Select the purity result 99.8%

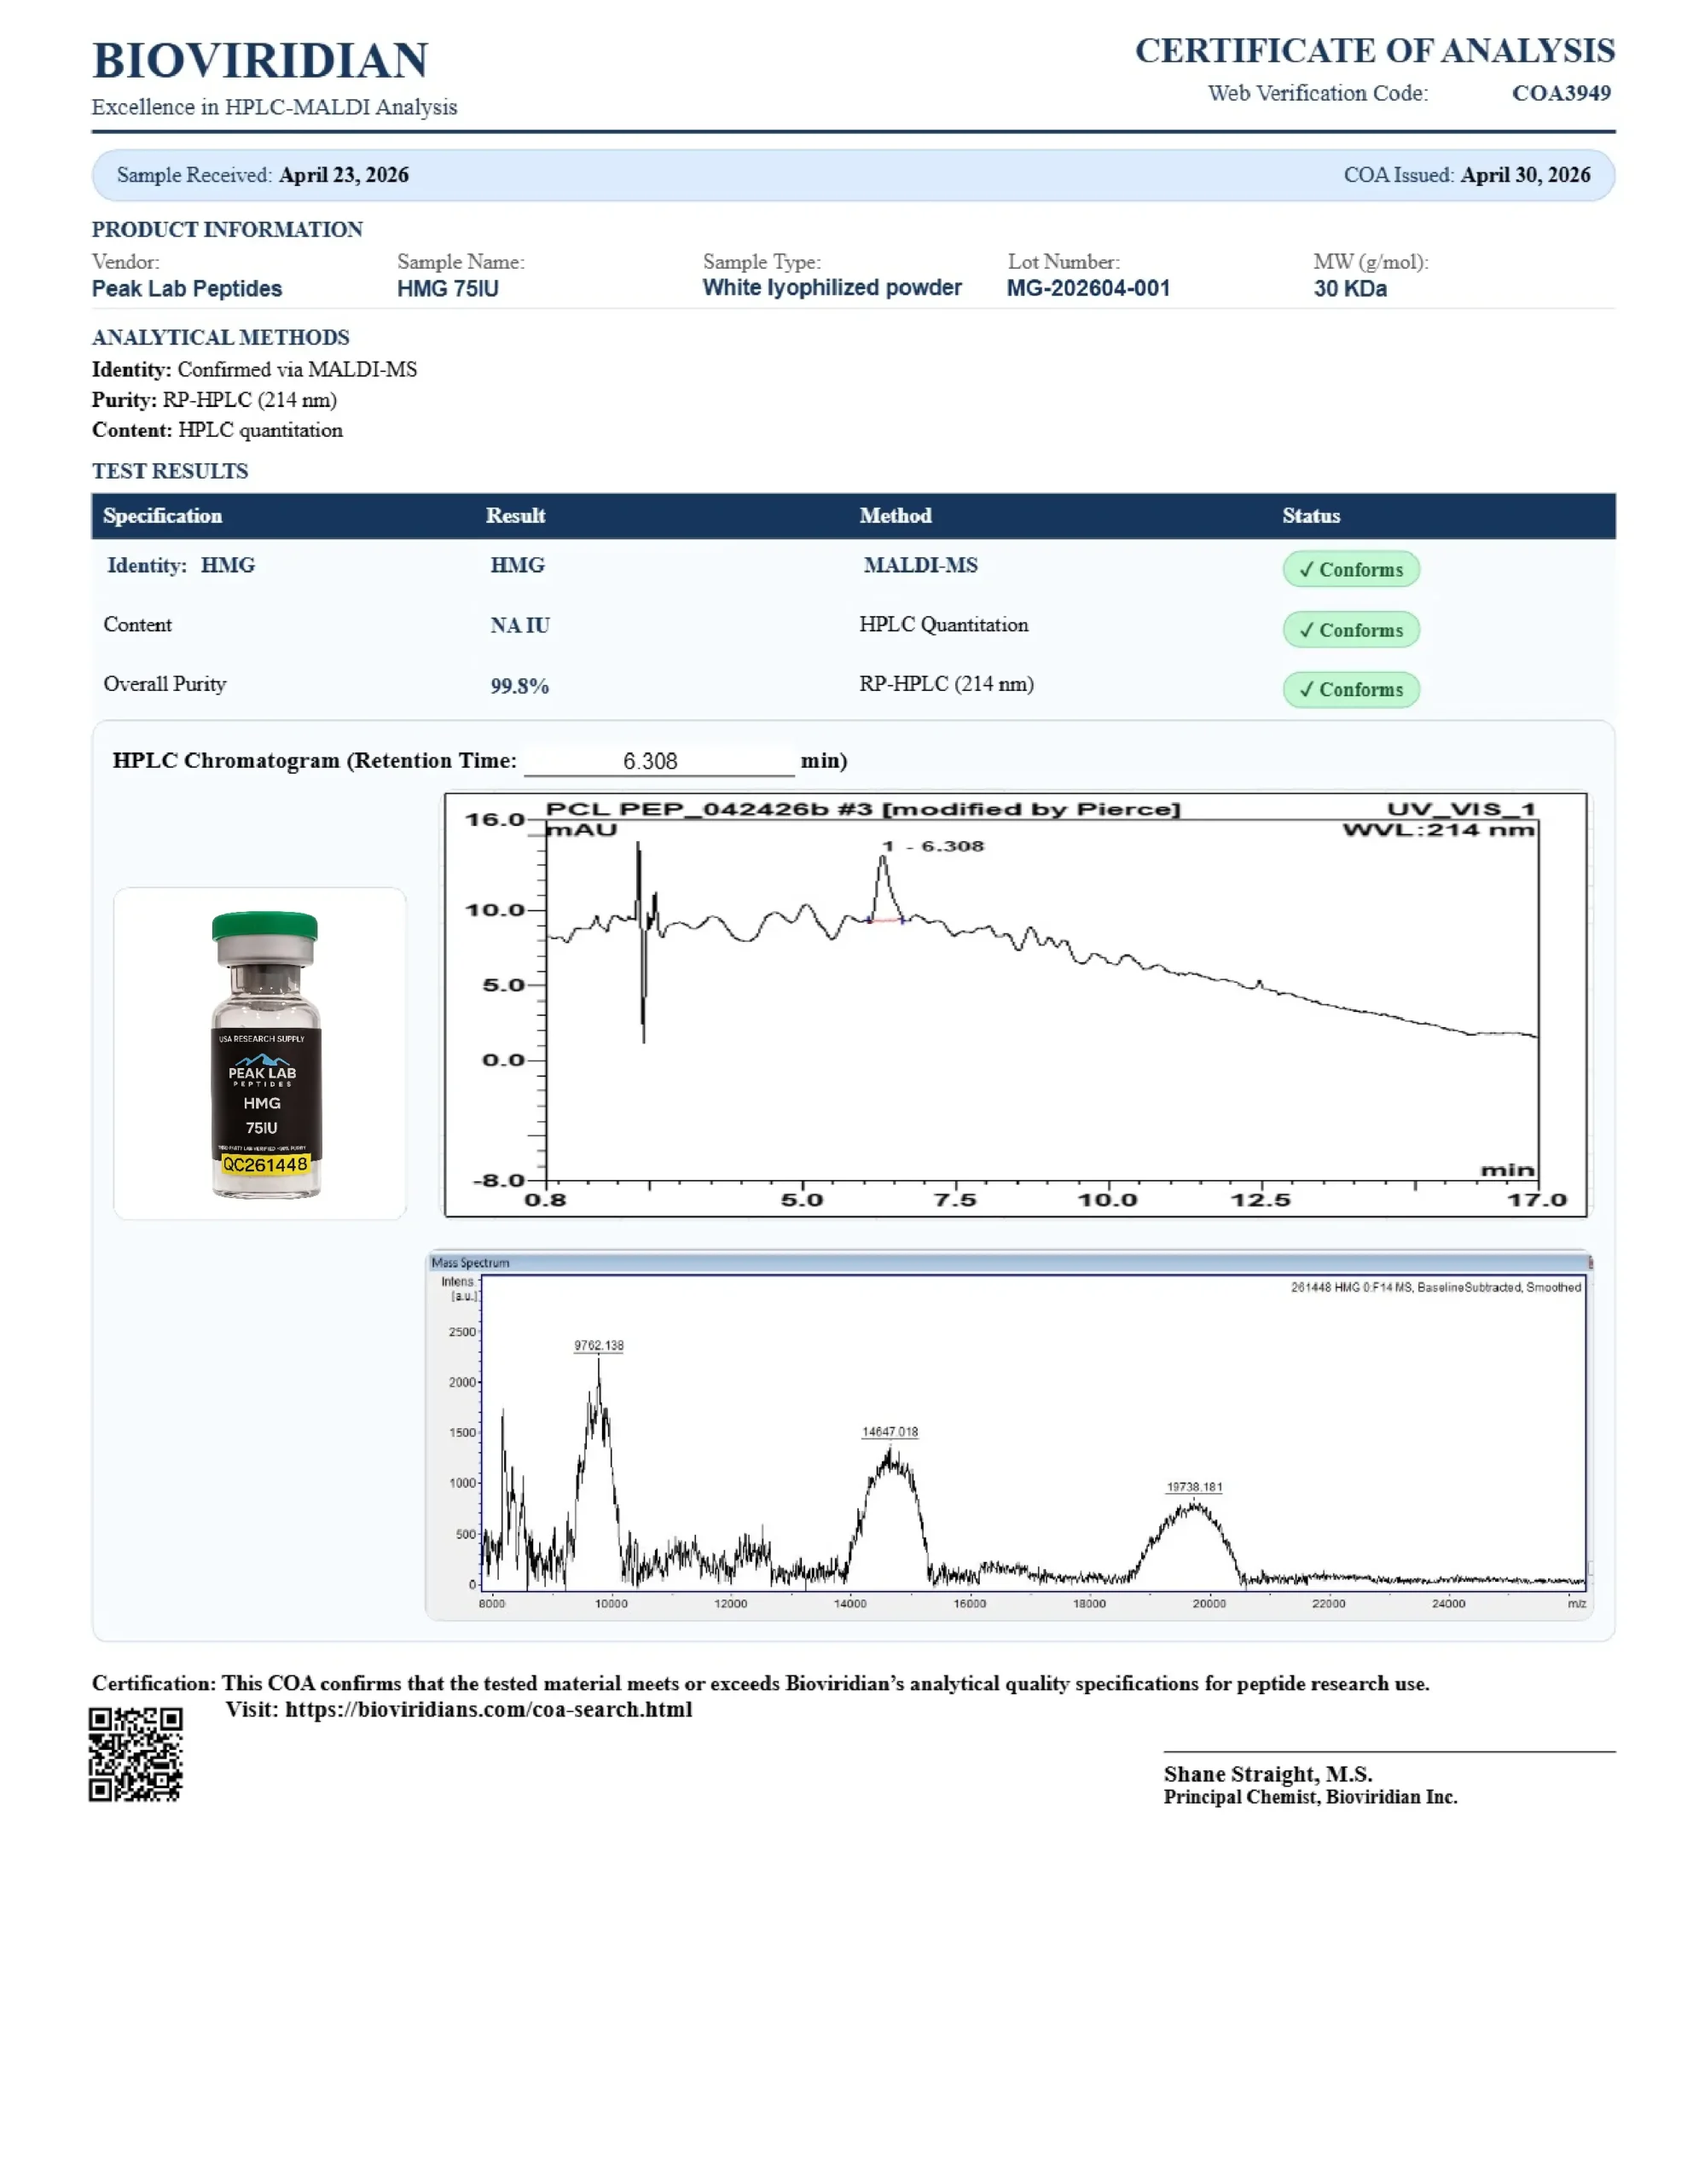coord(519,686)
